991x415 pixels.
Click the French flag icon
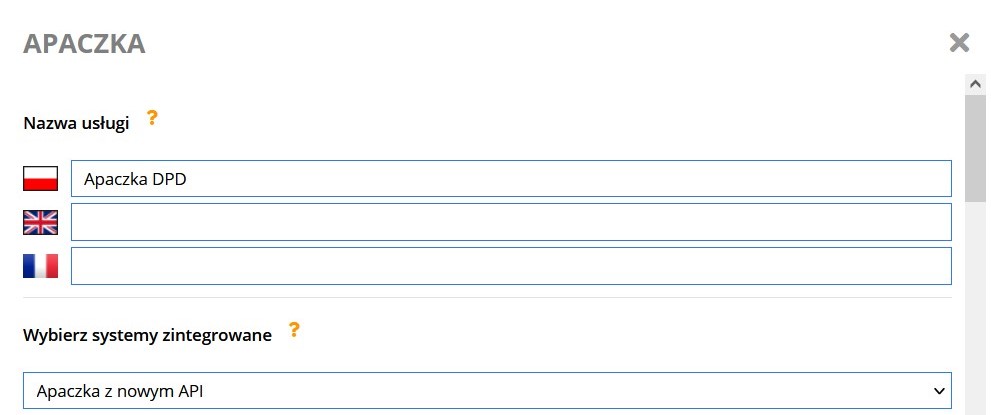coord(40,266)
